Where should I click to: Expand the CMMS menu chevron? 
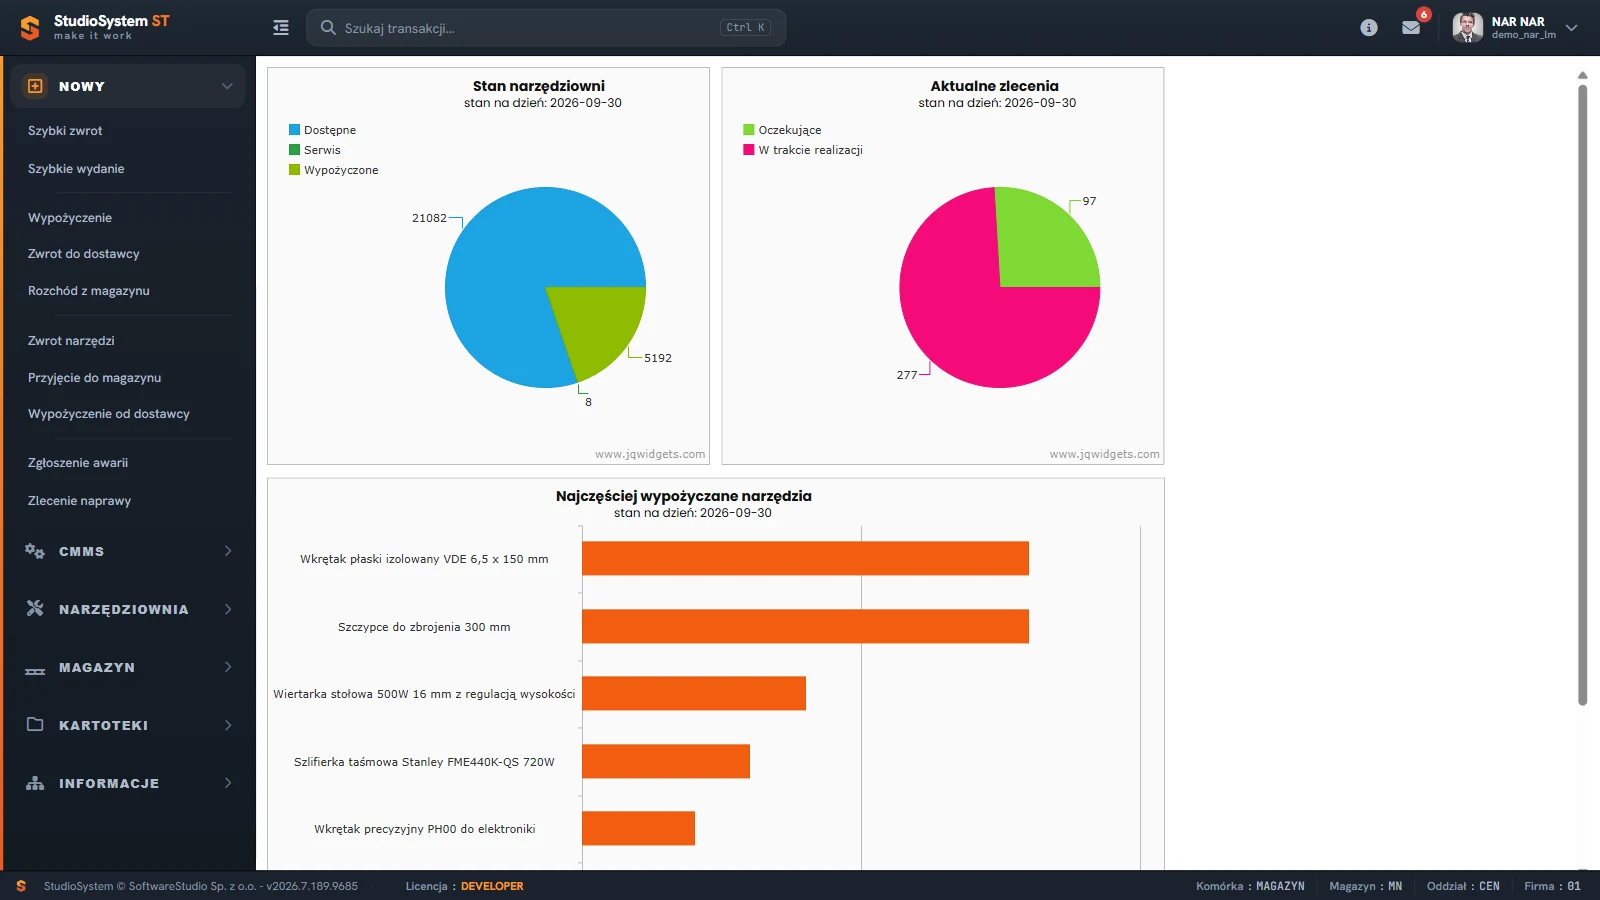click(x=228, y=551)
